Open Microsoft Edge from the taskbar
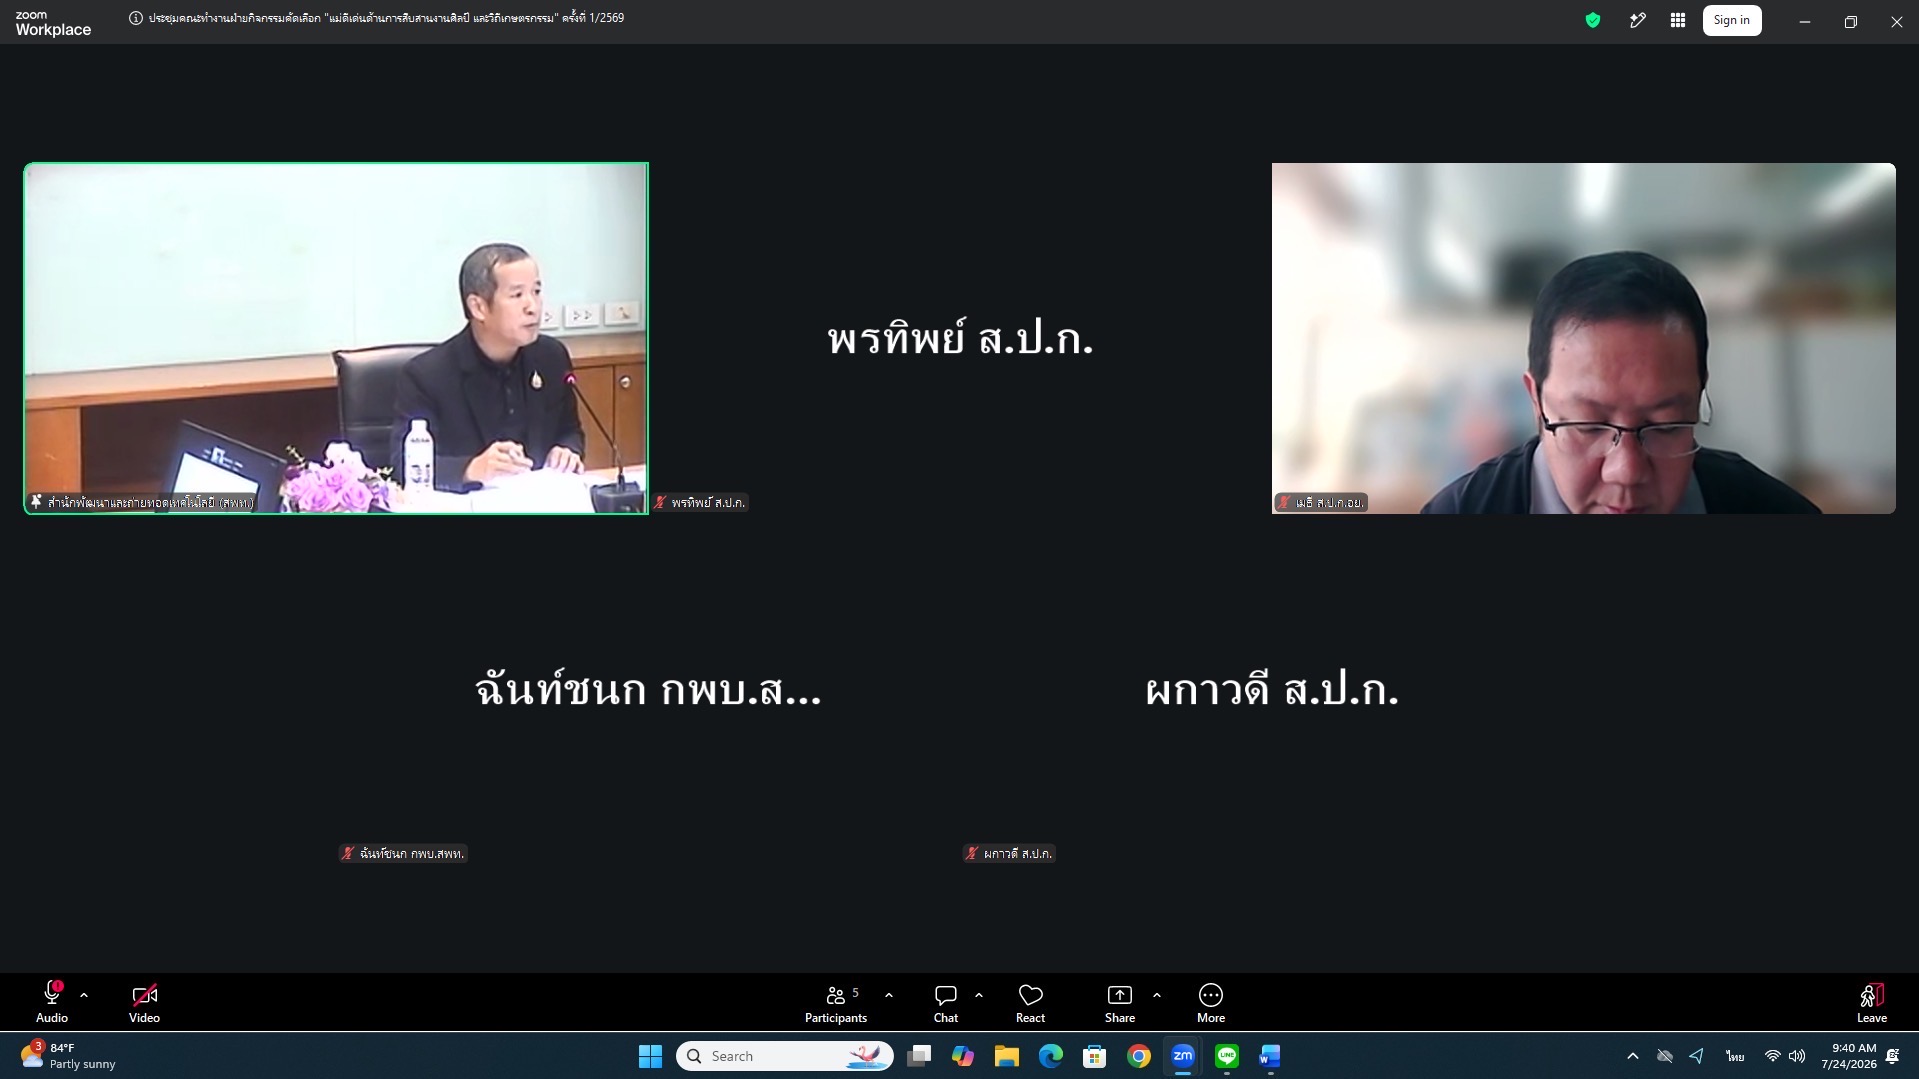The width and height of the screenshot is (1919, 1079). 1051,1056
